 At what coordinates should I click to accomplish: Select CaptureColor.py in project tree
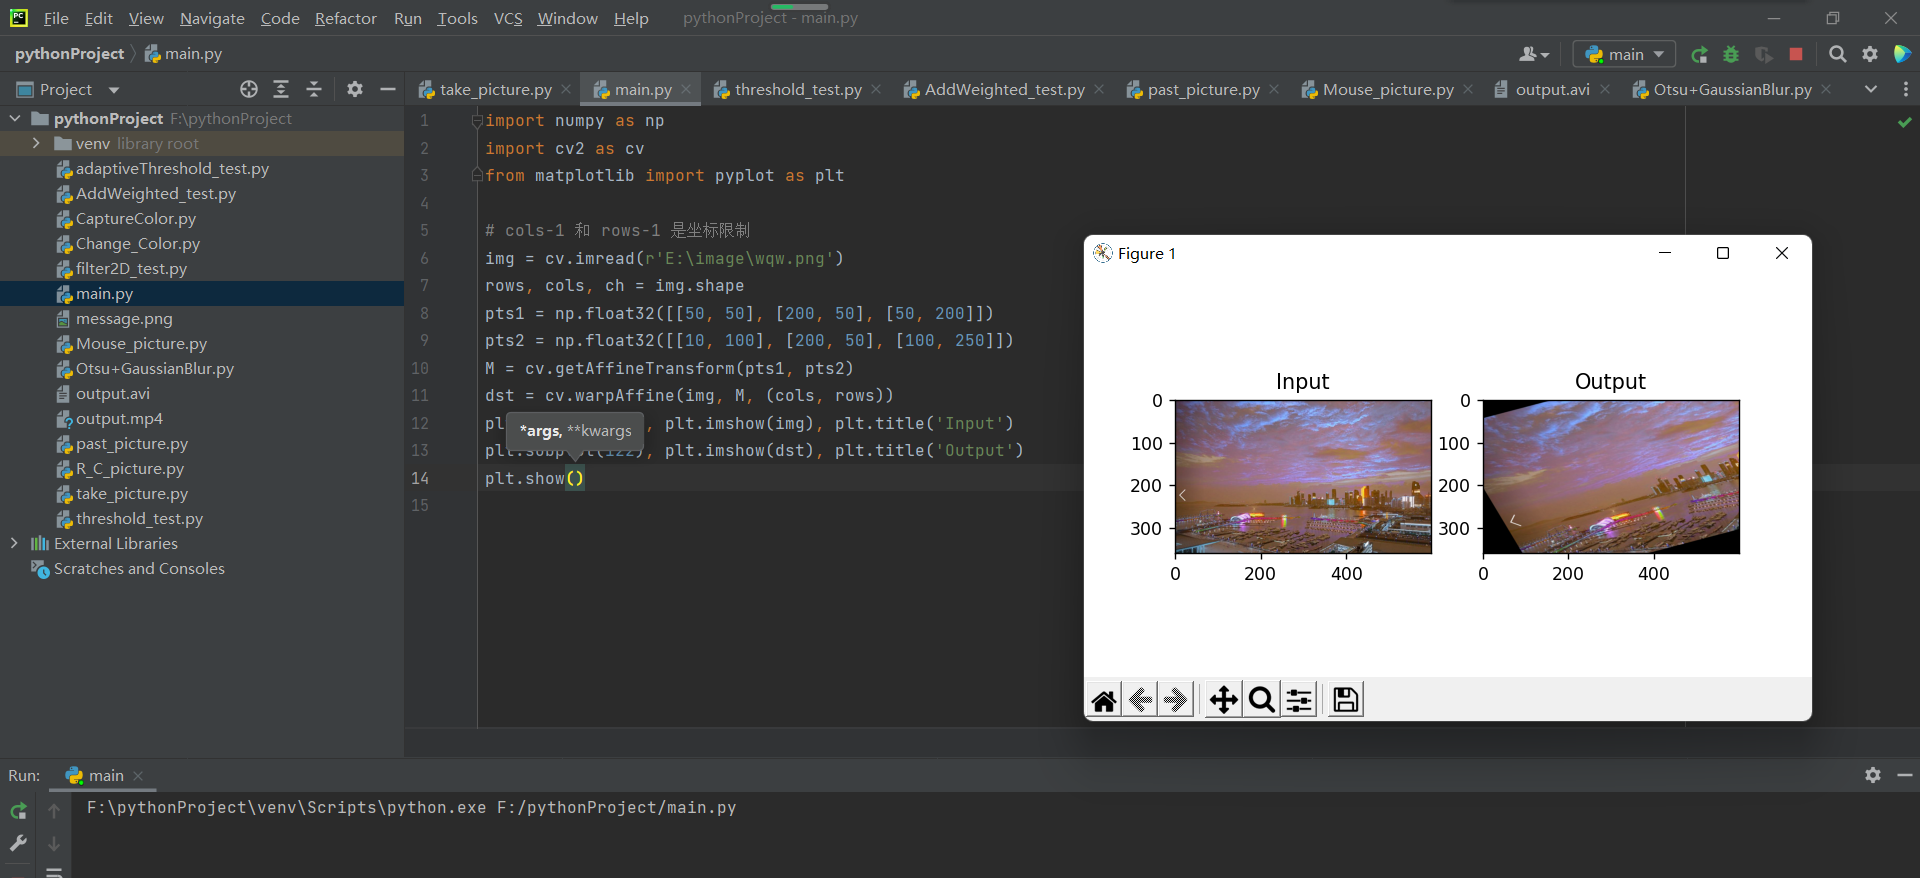pyautogui.click(x=136, y=218)
